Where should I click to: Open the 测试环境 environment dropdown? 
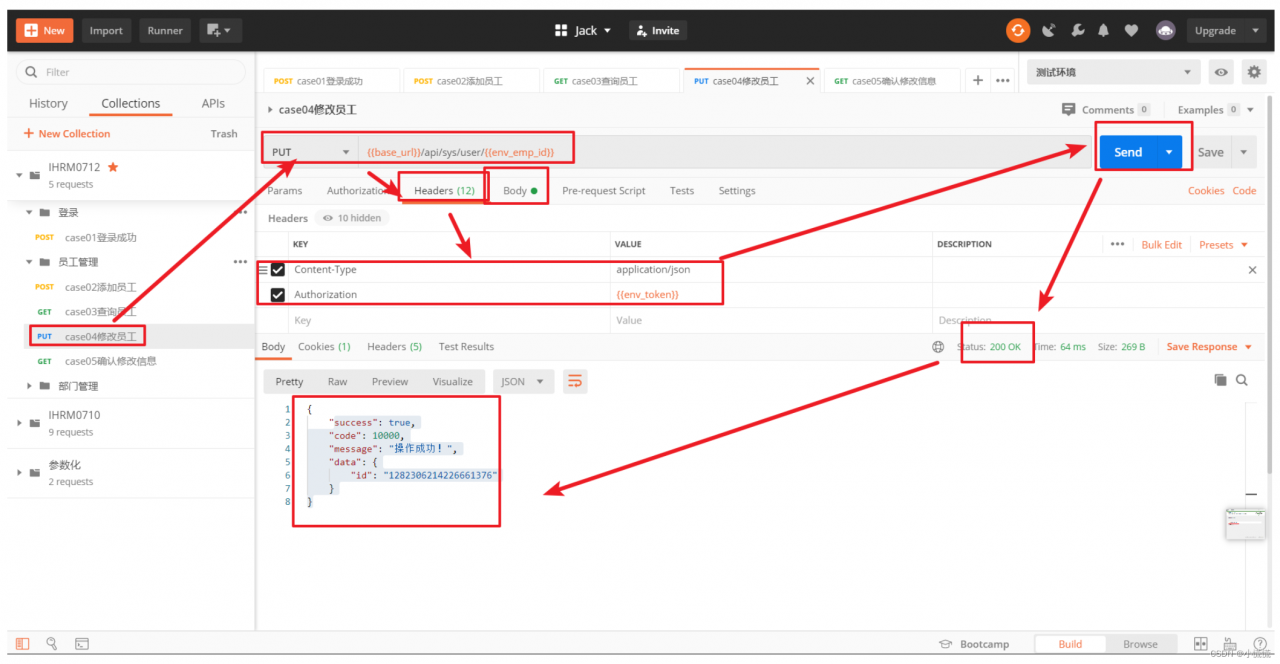pos(1114,72)
